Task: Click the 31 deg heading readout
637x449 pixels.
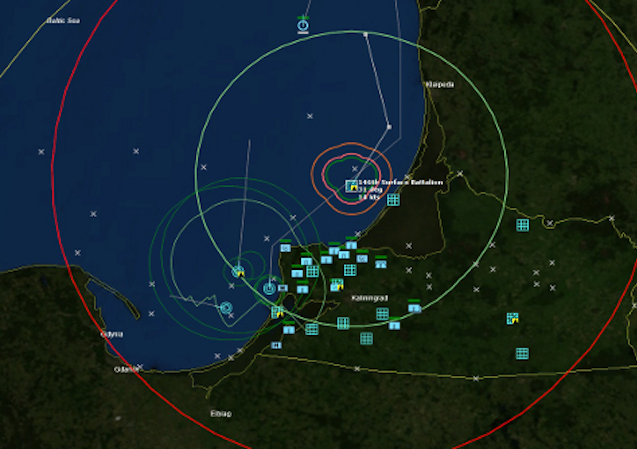Action: click(x=370, y=190)
